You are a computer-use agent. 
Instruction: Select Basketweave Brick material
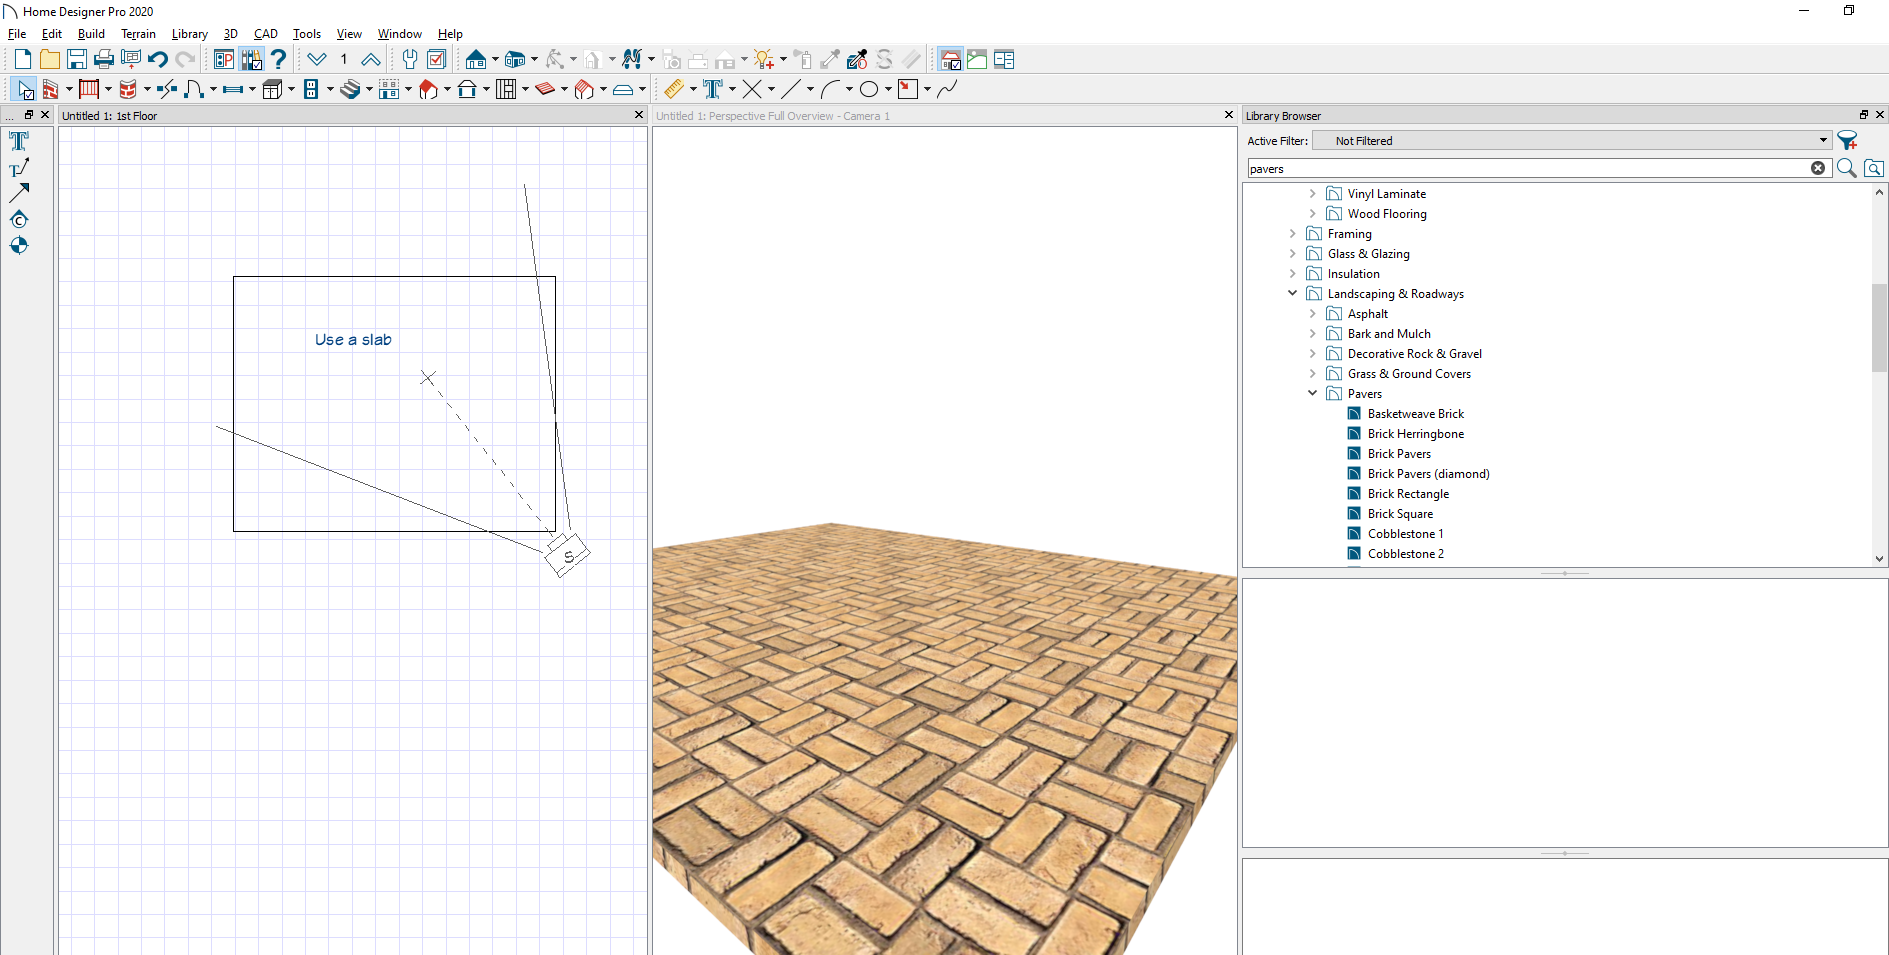[x=1415, y=414]
